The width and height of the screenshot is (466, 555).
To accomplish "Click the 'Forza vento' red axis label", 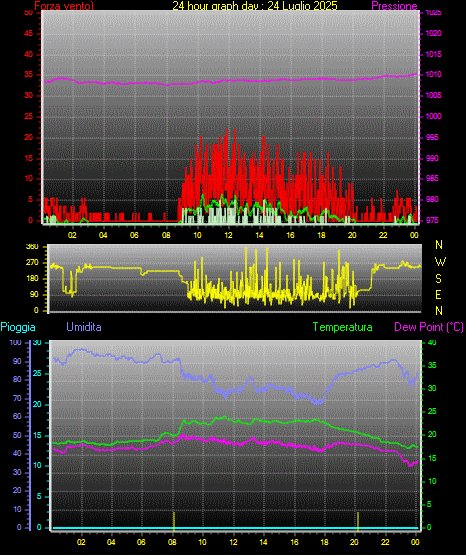I will coord(64,5).
